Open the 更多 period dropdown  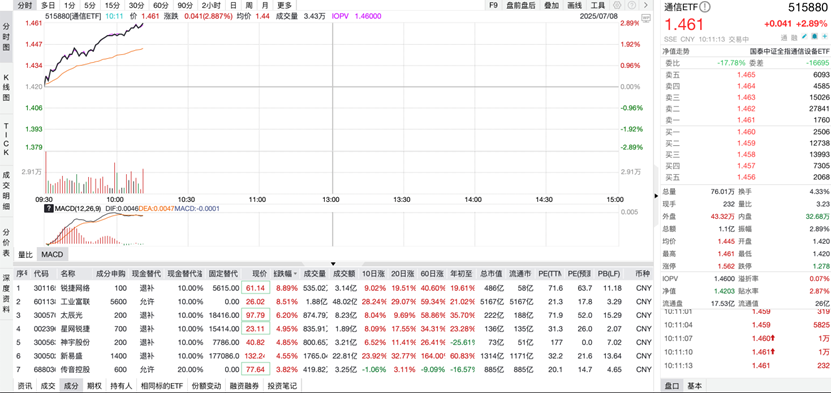pyautogui.click(x=285, y=5)
